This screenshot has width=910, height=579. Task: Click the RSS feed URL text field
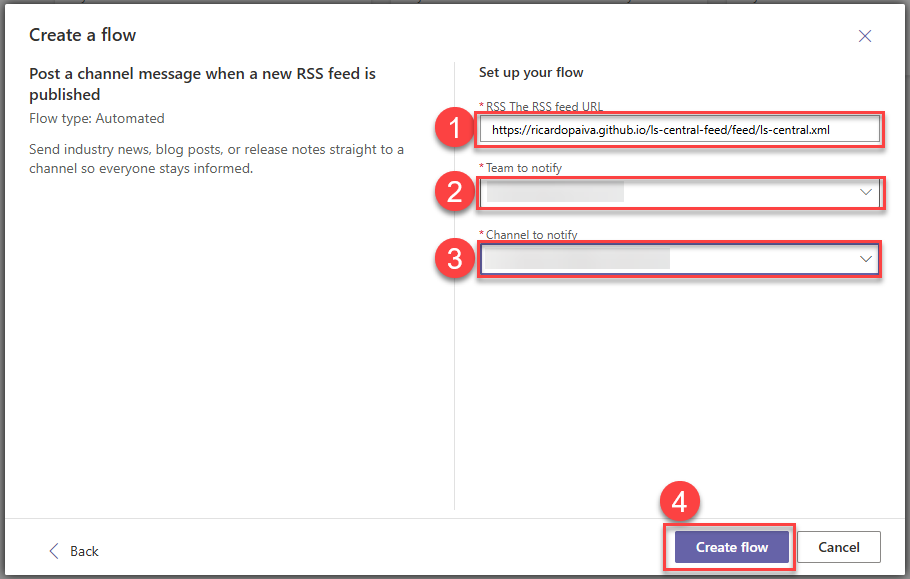click(x=679, y=129)
